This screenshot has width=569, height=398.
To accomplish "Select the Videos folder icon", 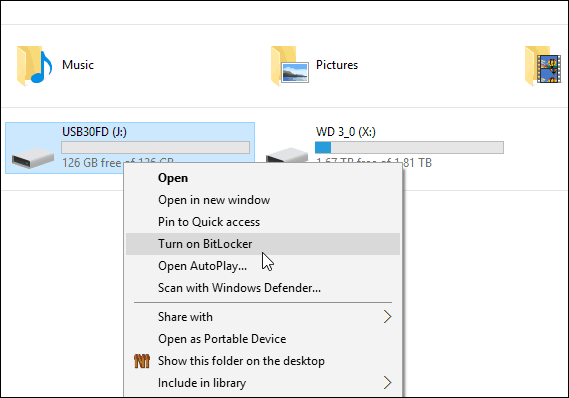I will 543,66.
